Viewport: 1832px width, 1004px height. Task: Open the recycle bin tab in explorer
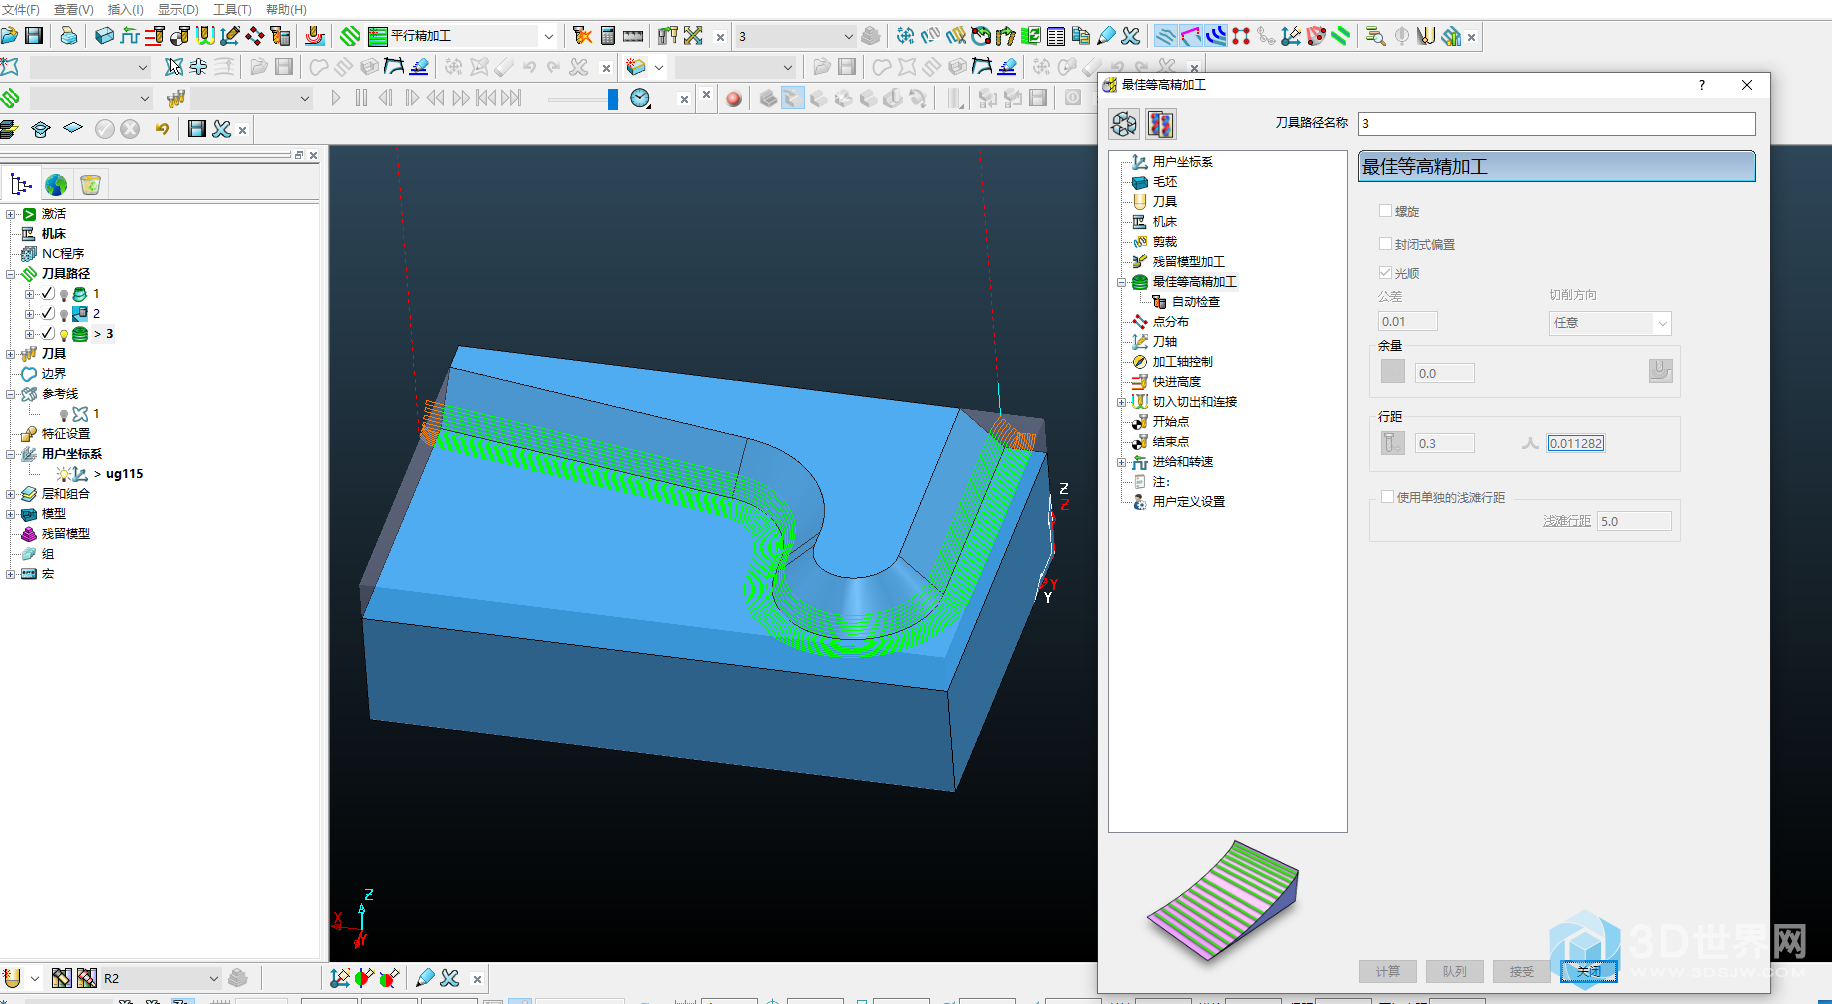[x=91, y=185]
